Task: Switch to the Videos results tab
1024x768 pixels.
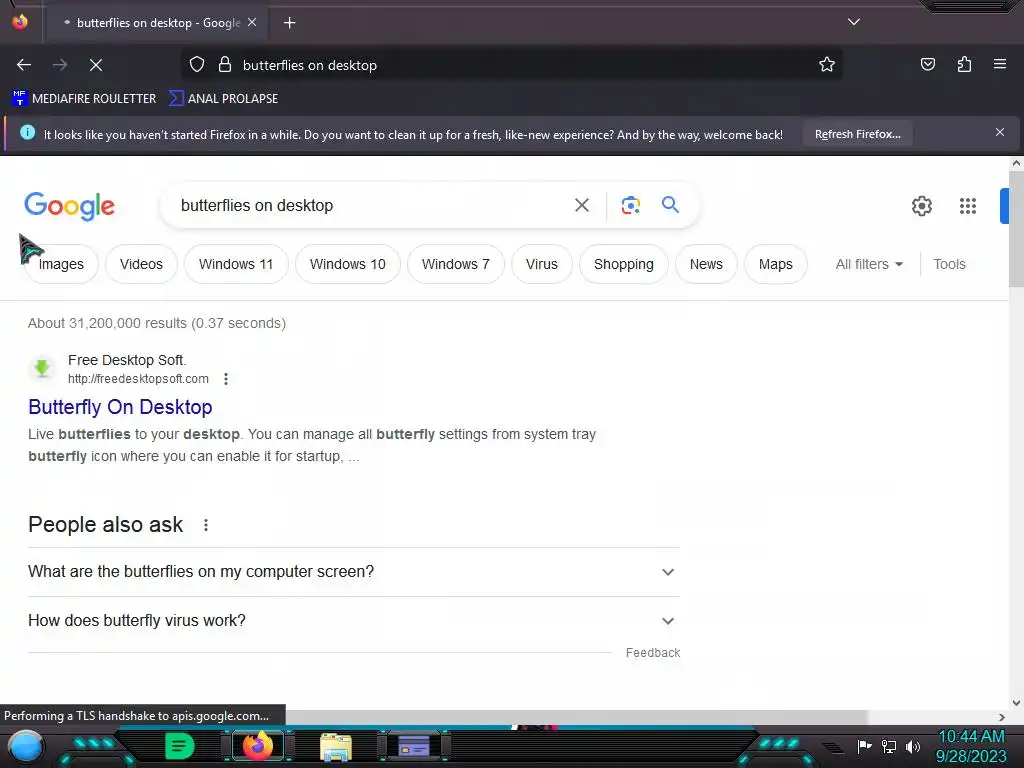Action: [141, 264]
